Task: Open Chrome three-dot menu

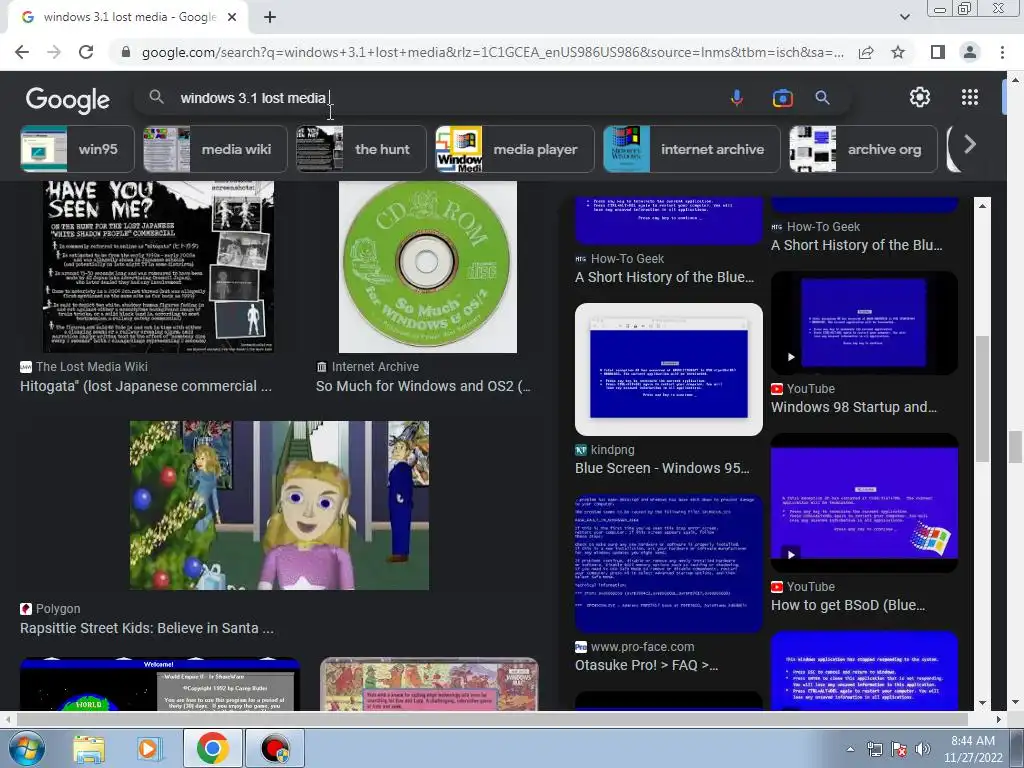Action: coord(1002,52)
